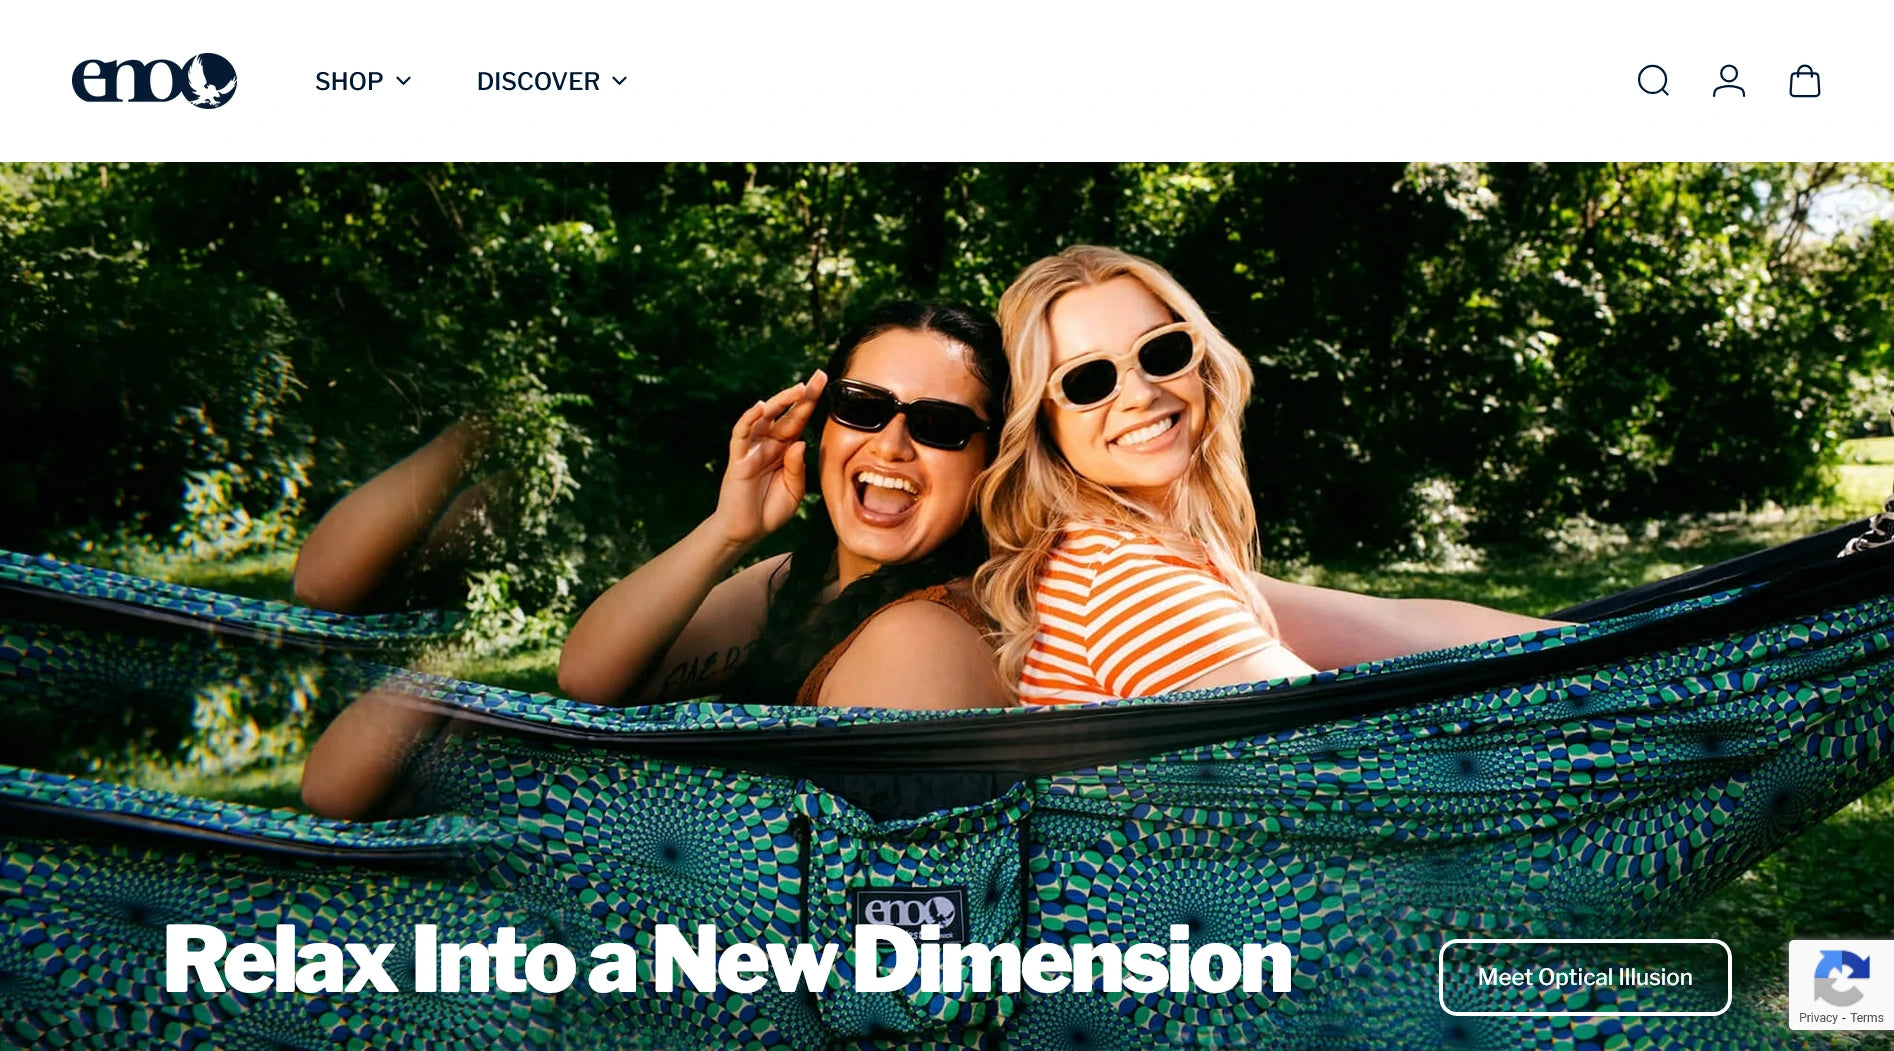This screenshot has height=1051, width=1894.
Task: Open the DISCOVER menu label
Action: coord(538,81)
